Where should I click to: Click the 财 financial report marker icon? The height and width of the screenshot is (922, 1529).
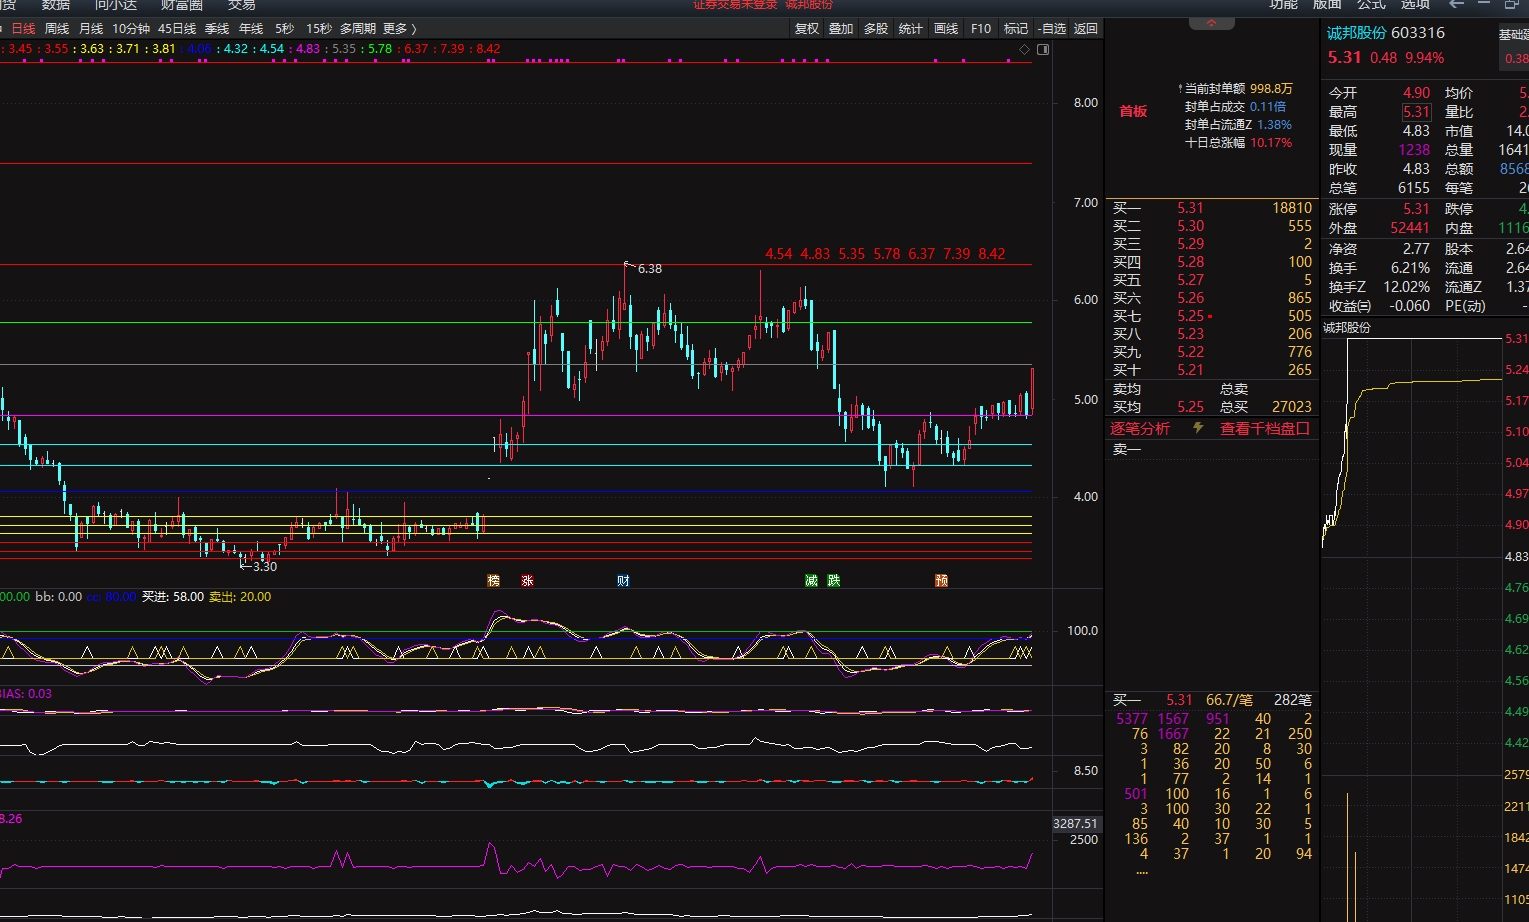tap(623, 581)
